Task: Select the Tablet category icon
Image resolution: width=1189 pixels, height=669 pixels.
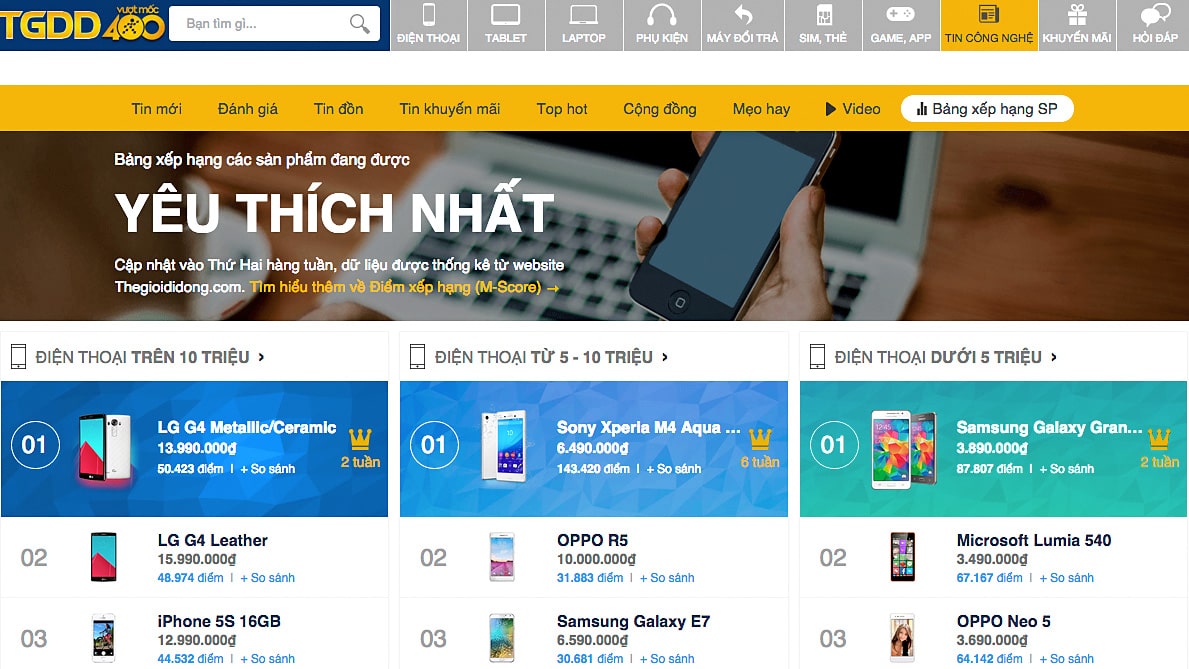Action: [506, 17]
